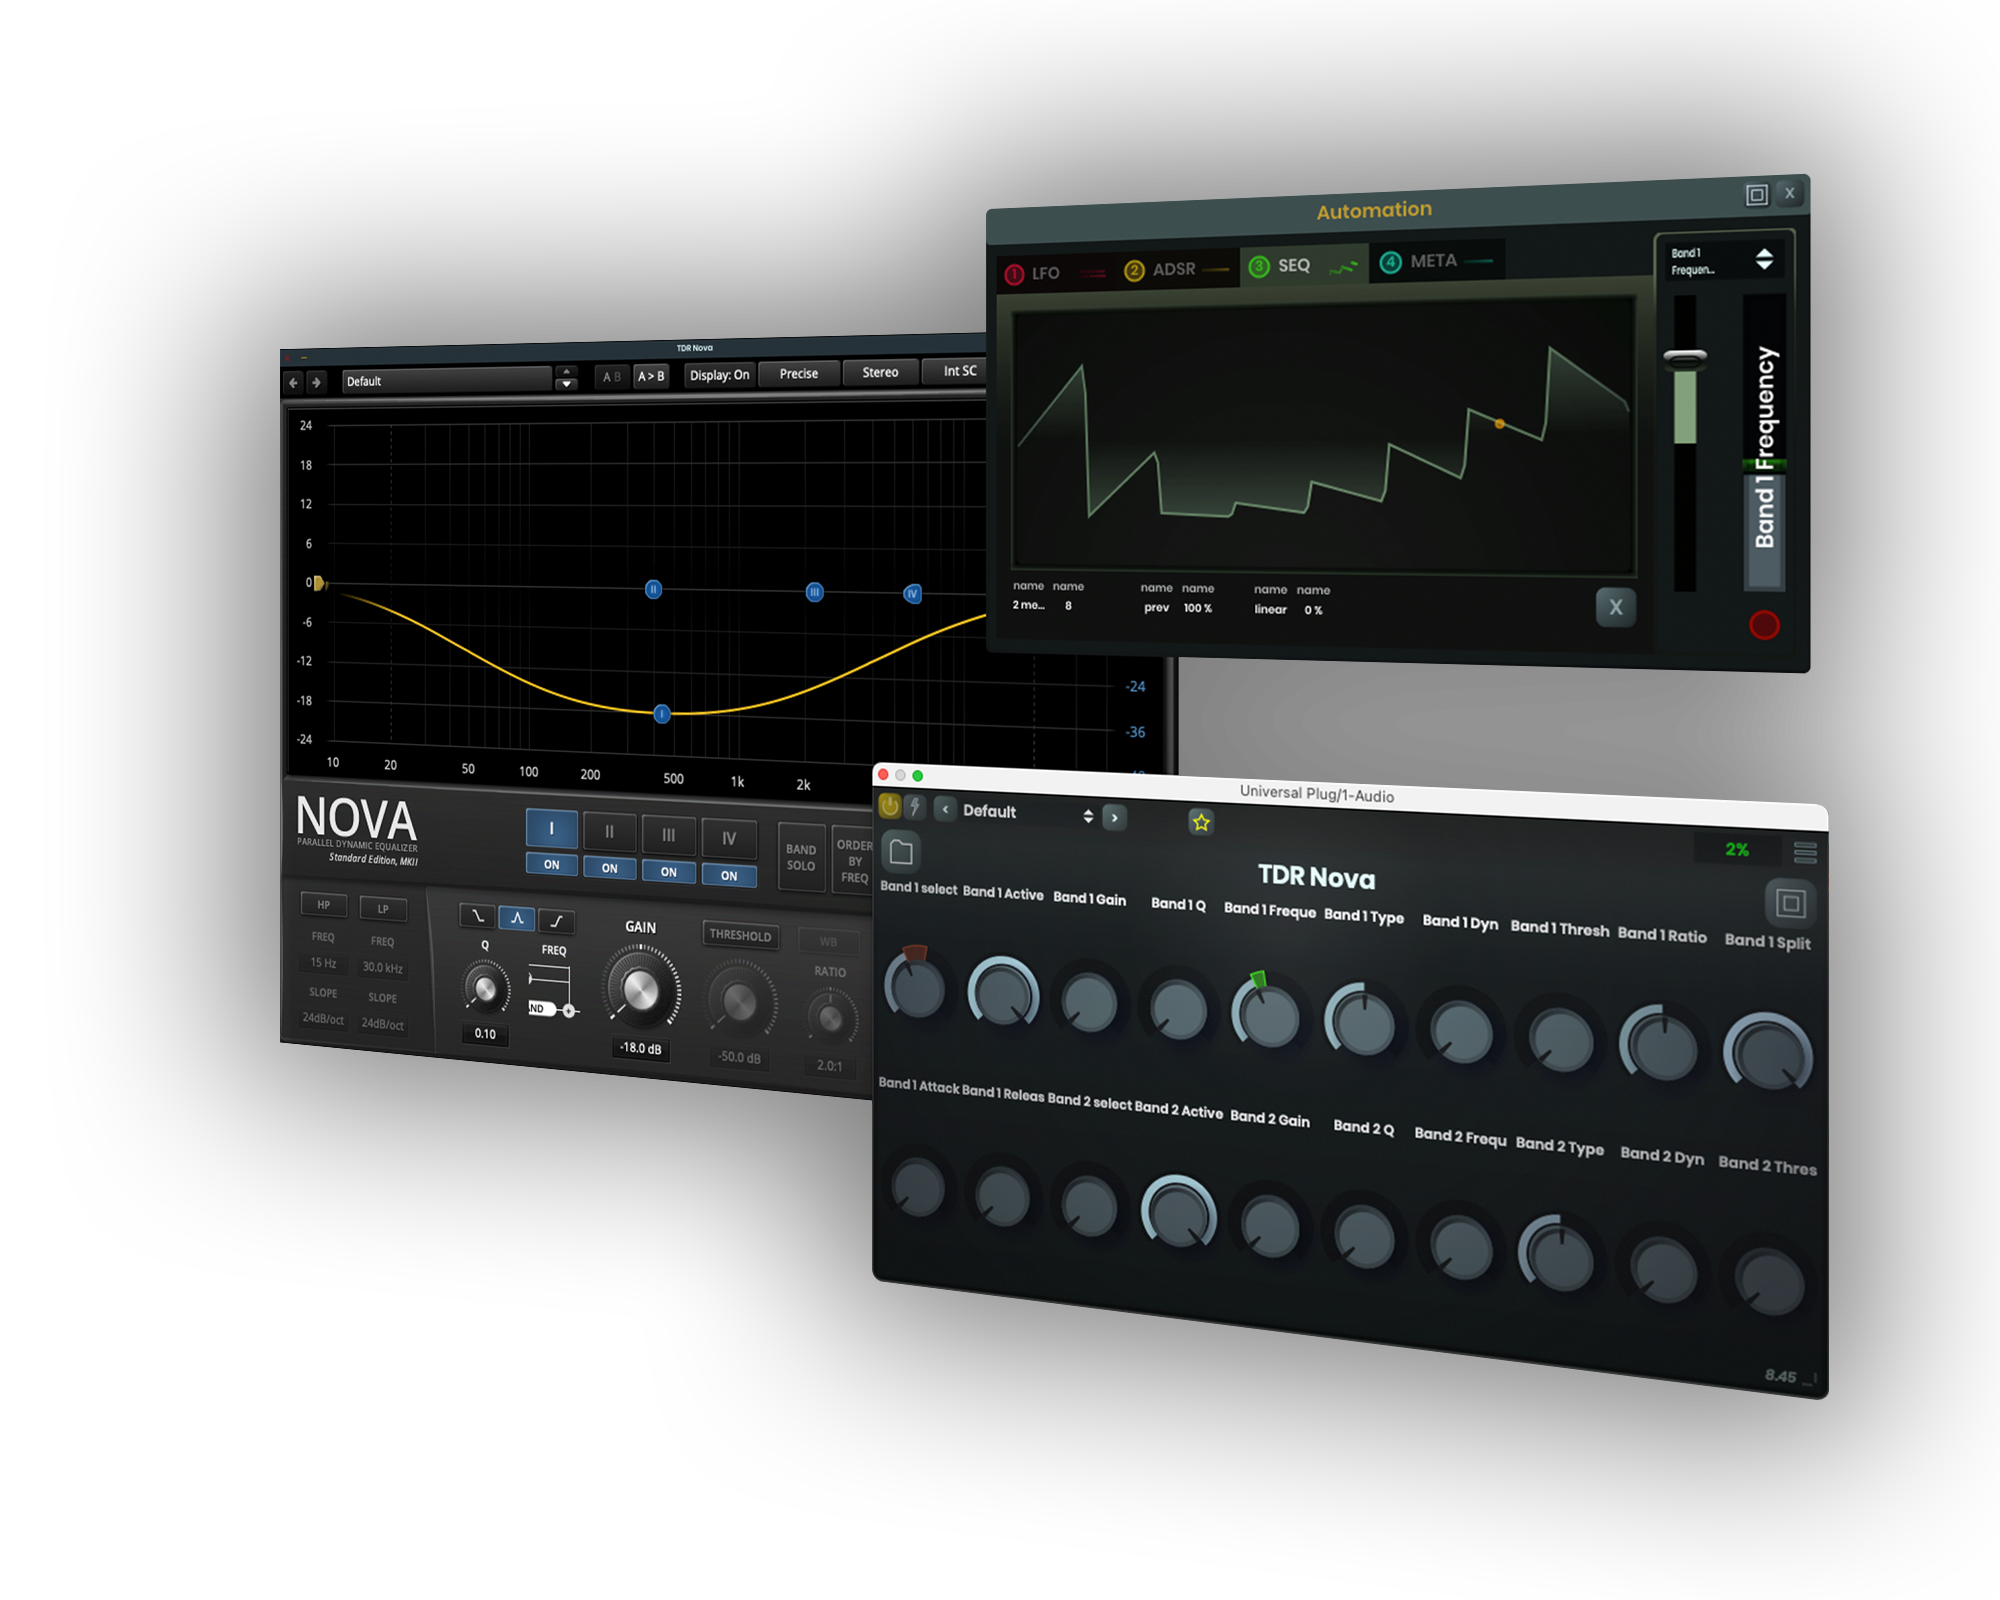2000x1600 pixels.
Task: Open the hamburger menu icon
Action: pyautogui.click(x=1805, y=852)
